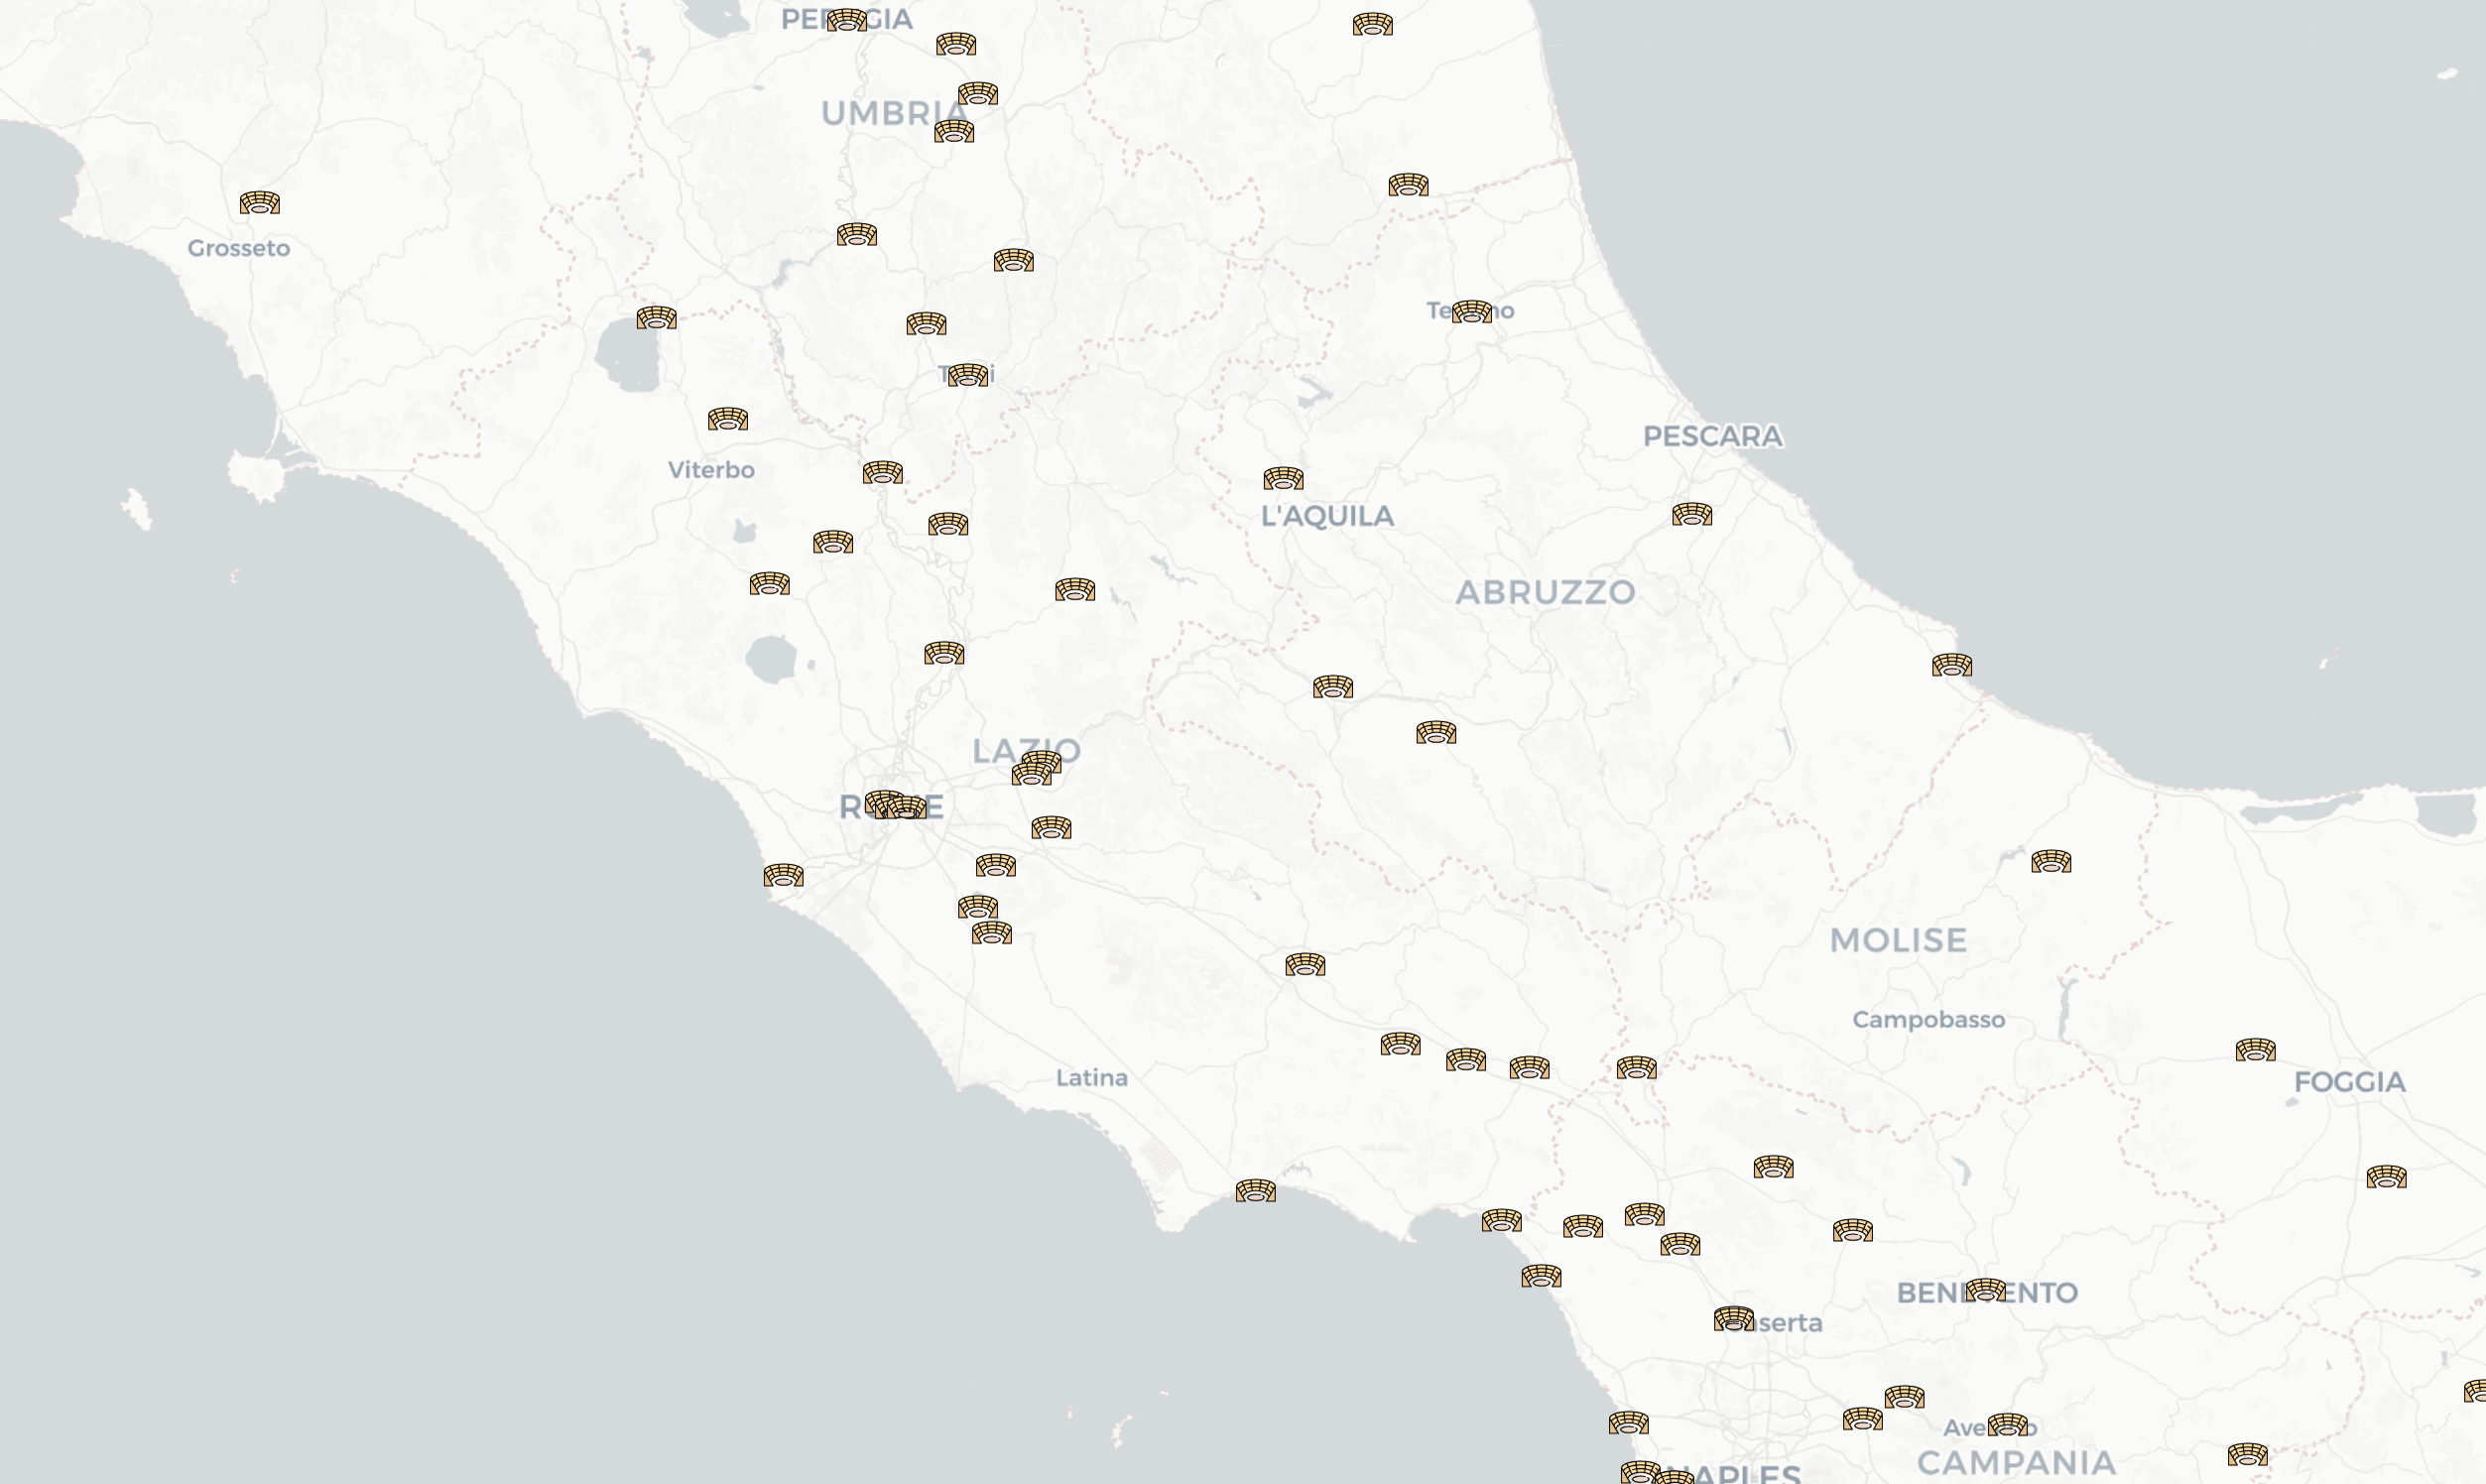The width and height of the screenshot is (2486, 1484).
Task: Click the amphitheater marker overlapping the PERUGIA label
Action: pyautogui.click(x=847, y=20)
